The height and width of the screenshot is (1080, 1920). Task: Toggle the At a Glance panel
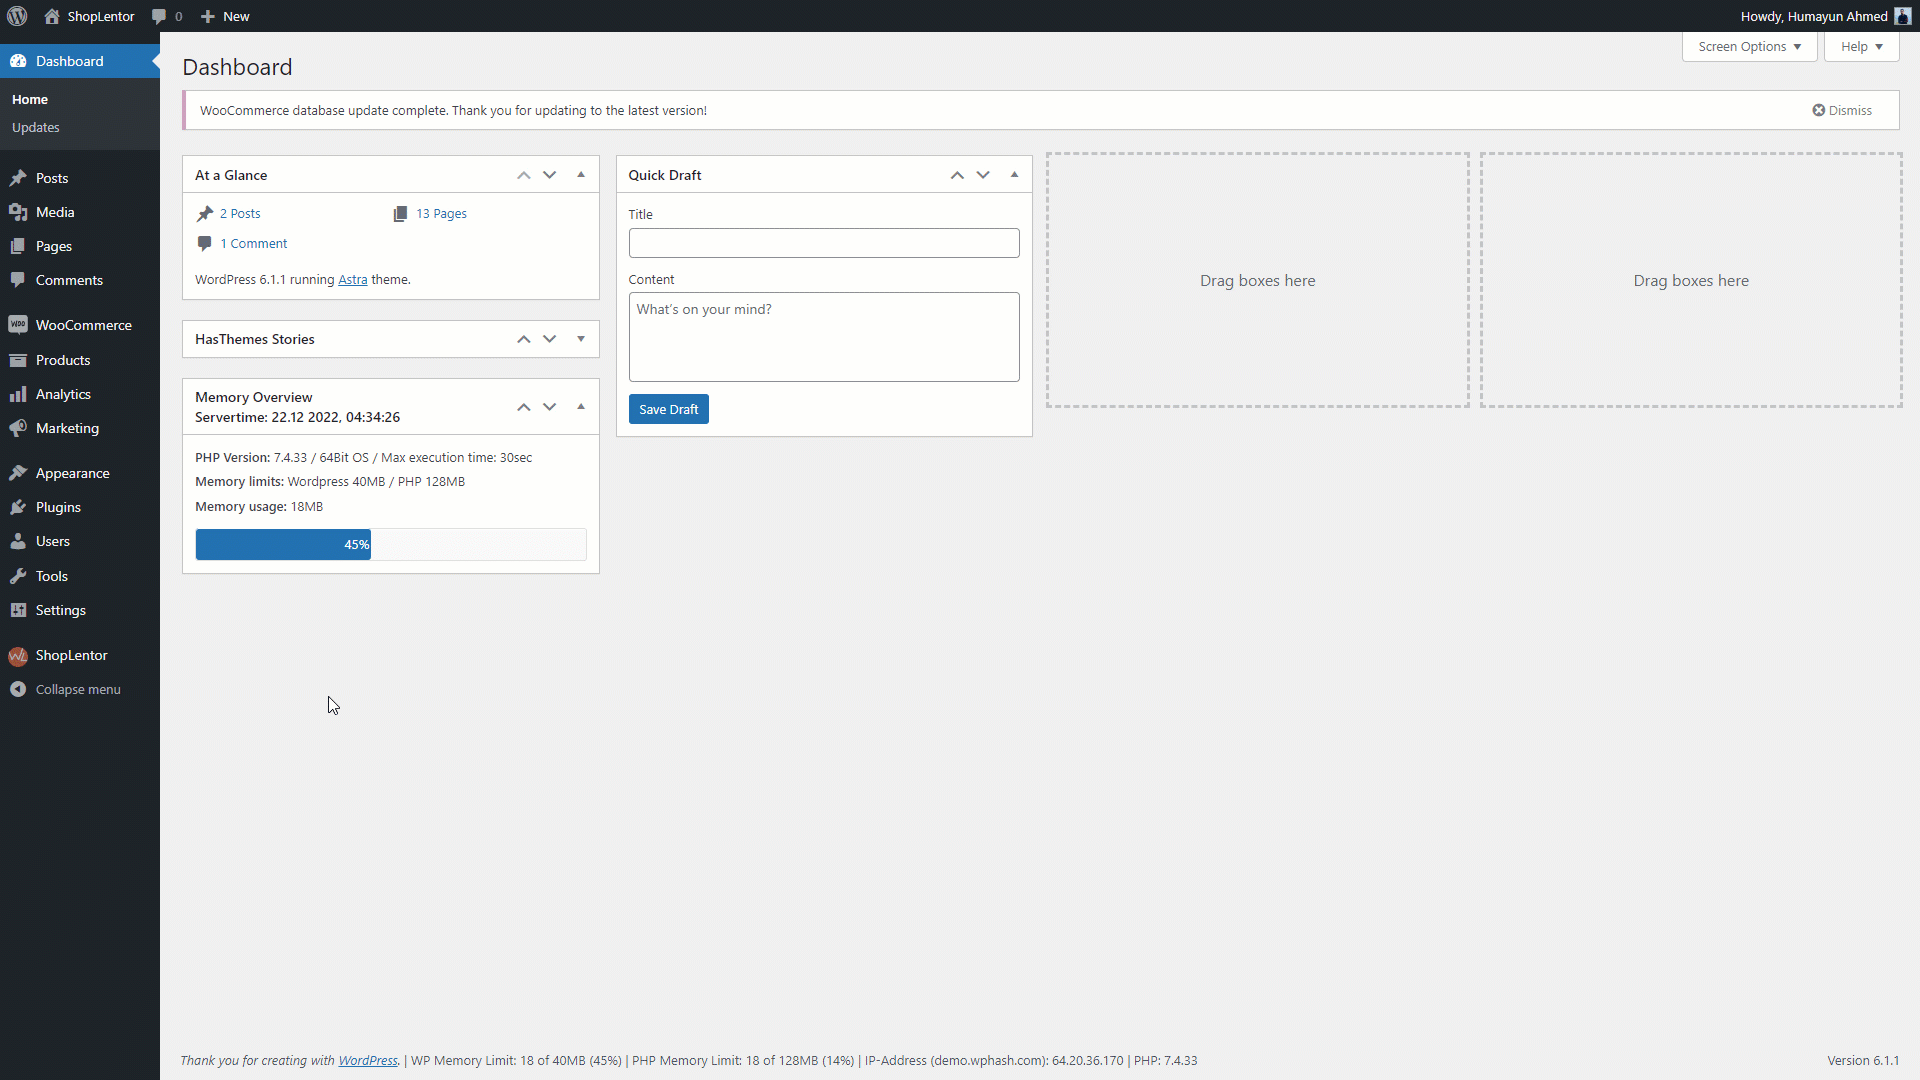(x=581, y=175)
